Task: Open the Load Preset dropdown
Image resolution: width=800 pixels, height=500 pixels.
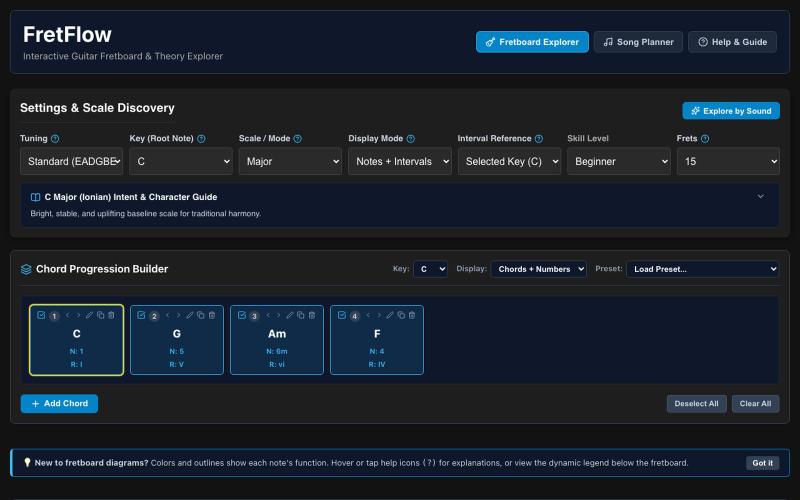Action: coord(703,269)
